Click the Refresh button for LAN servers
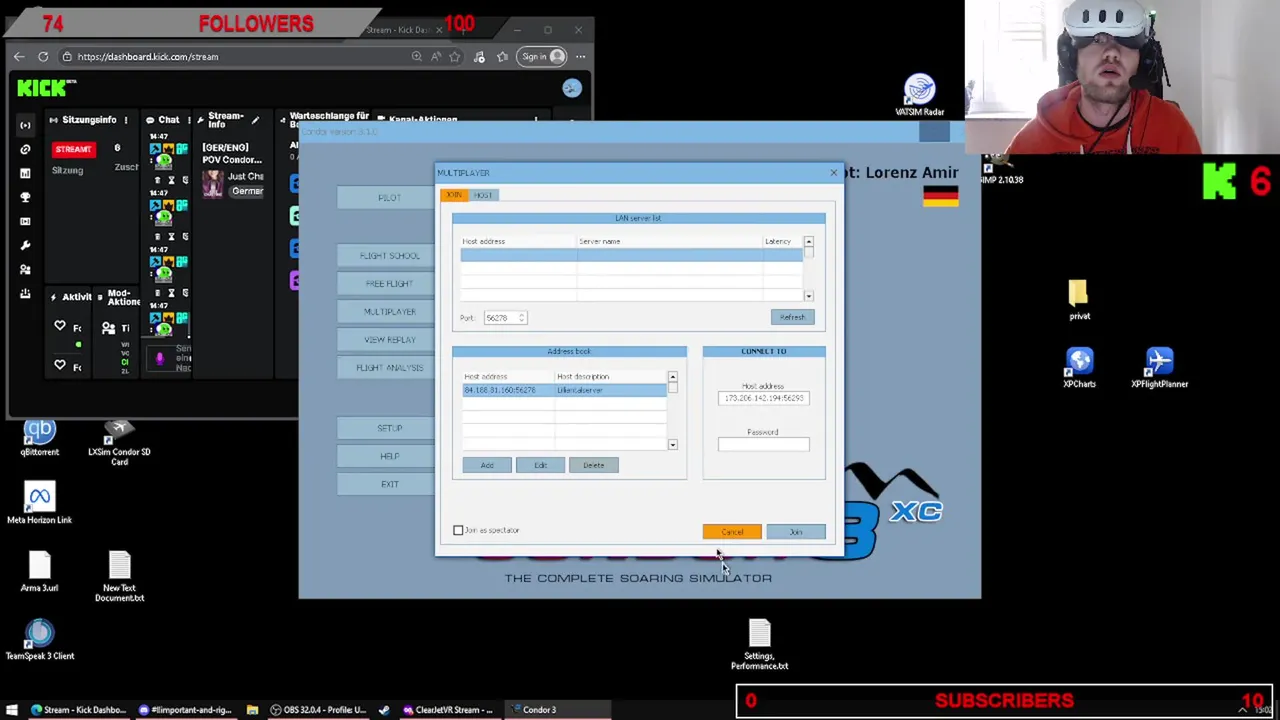 pyautogui.click(x=792, y=317)
